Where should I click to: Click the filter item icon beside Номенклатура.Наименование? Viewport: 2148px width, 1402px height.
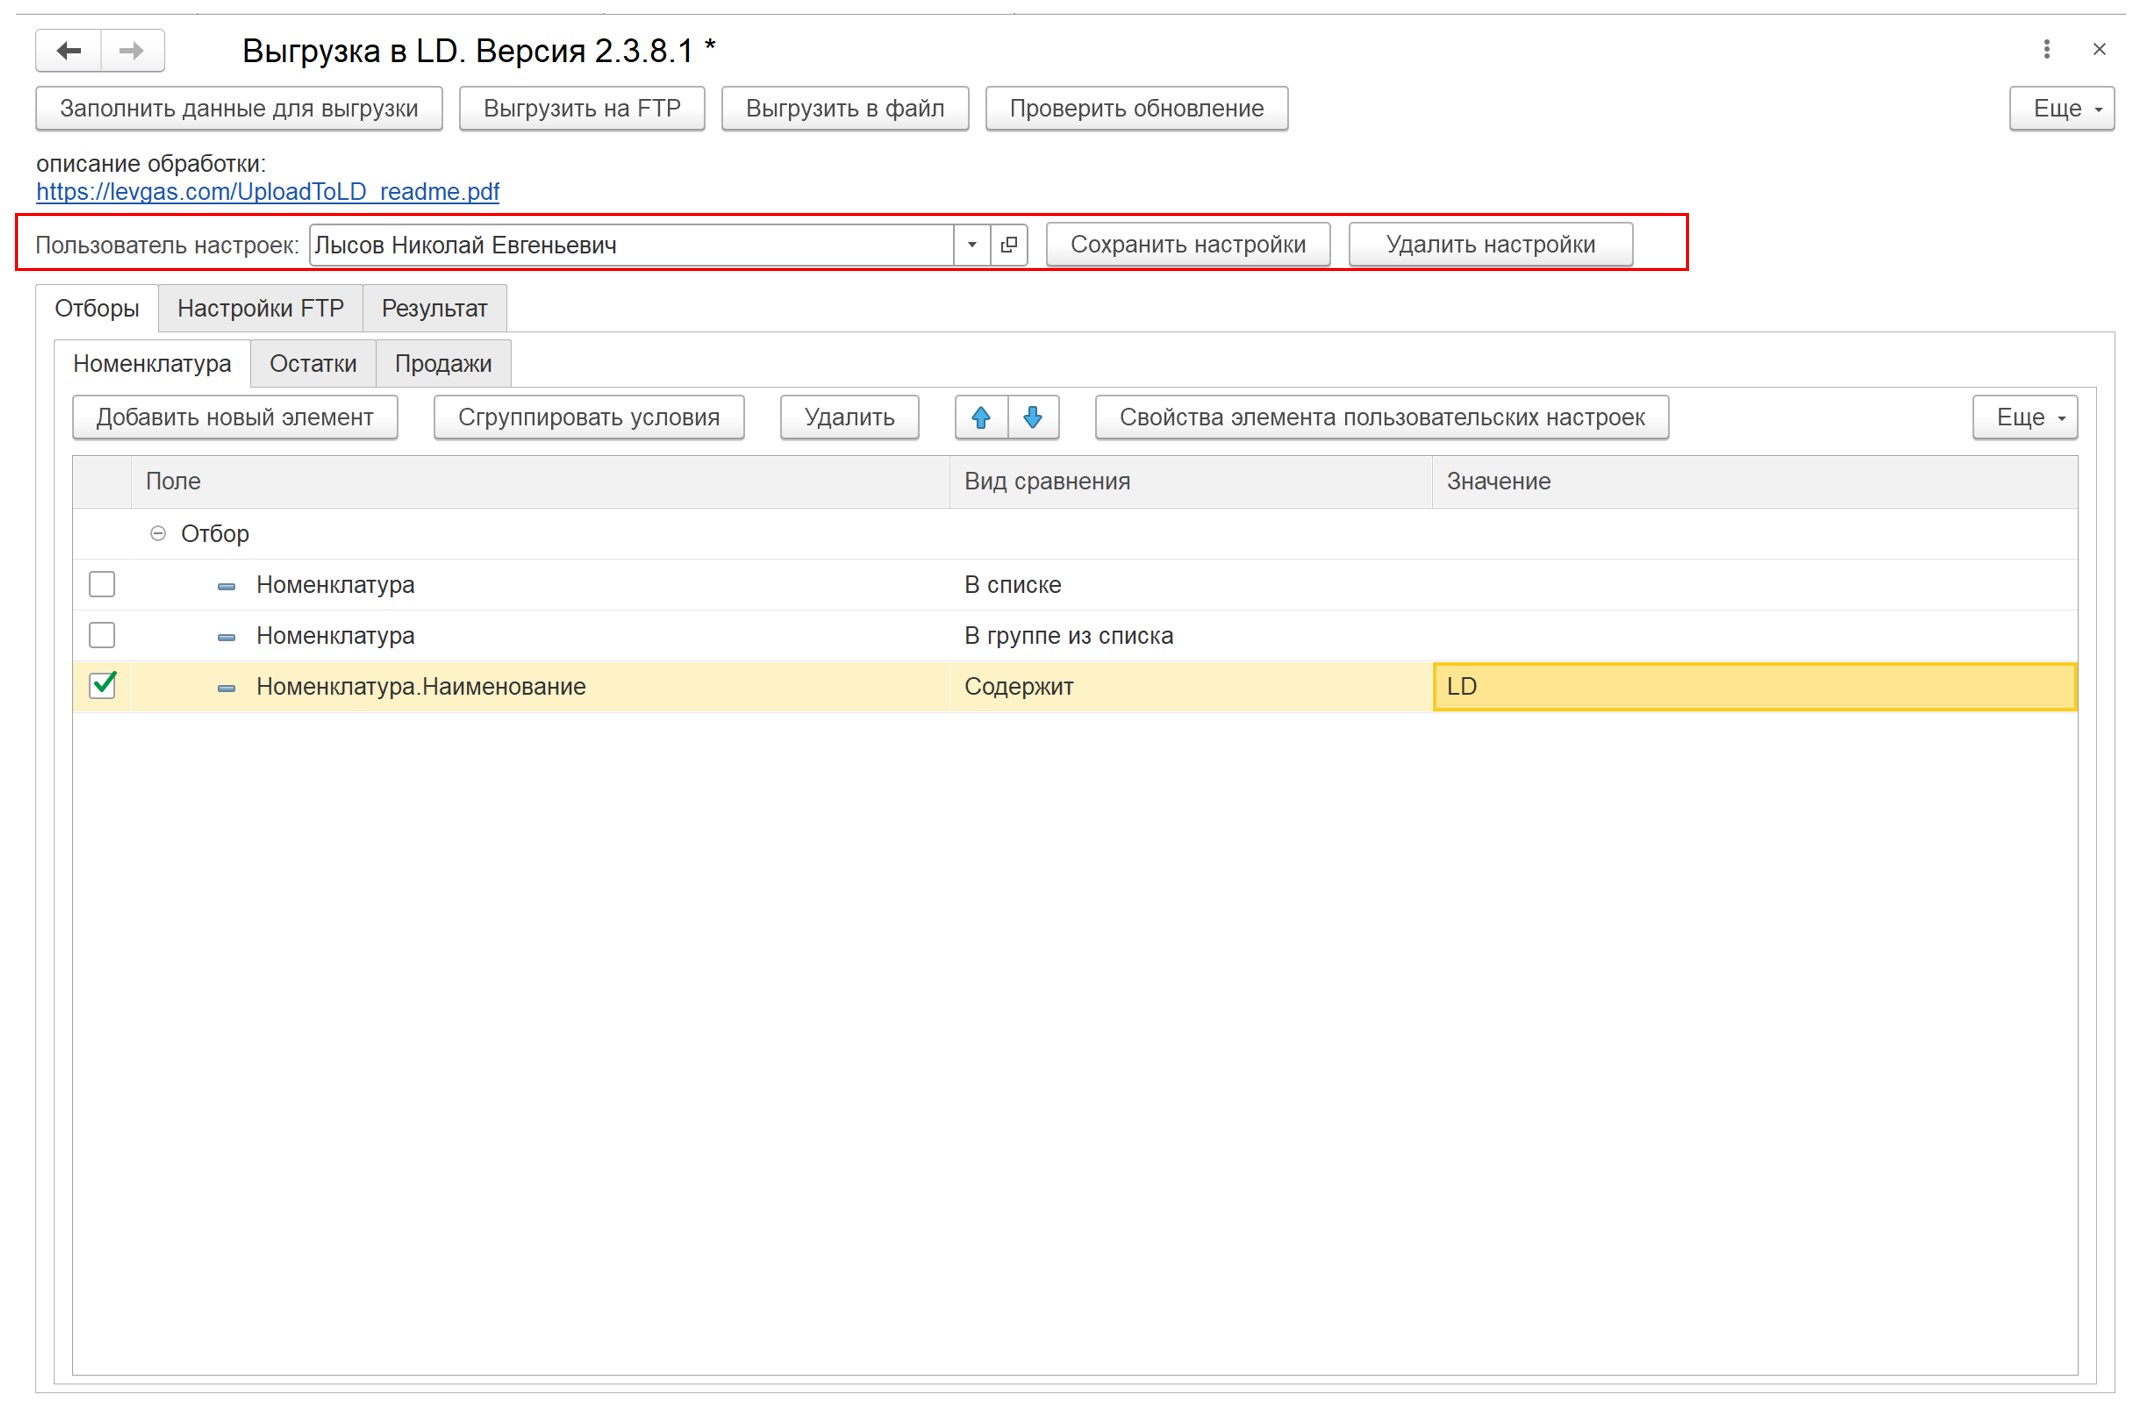pyautogui.click(x=226, y=687)
